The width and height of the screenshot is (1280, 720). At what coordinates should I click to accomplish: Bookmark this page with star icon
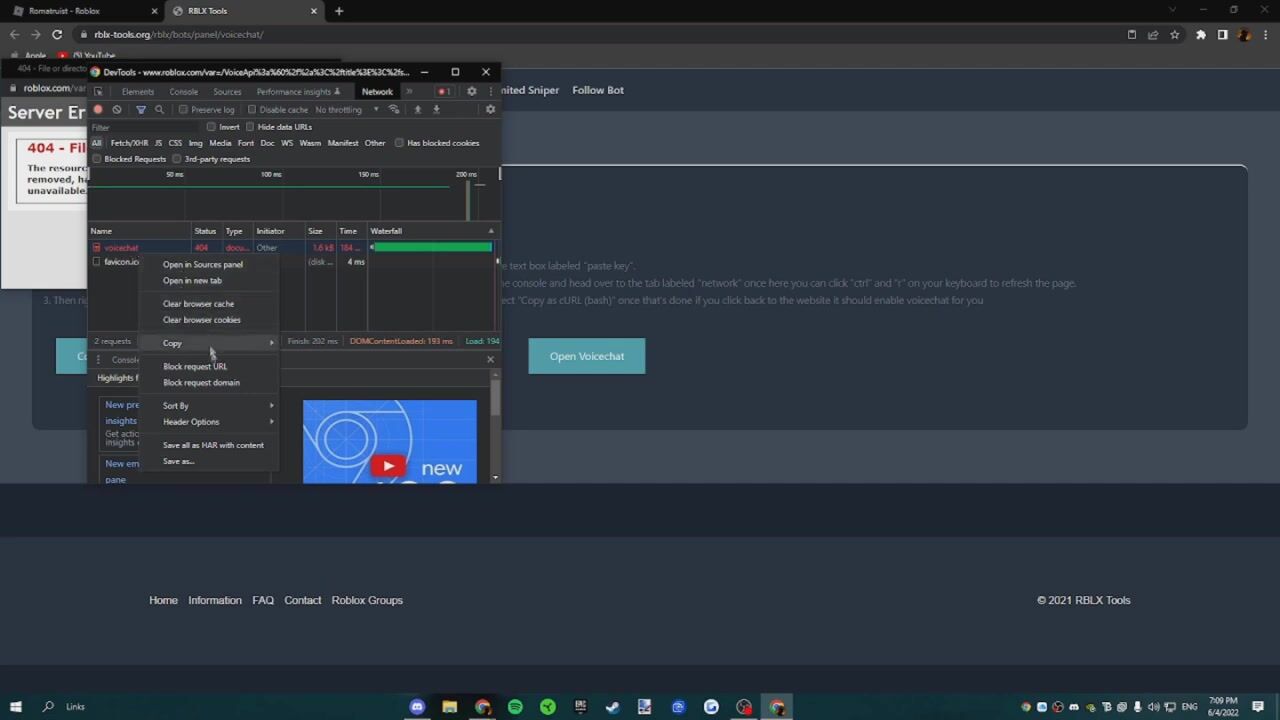tap(1175, 34)
